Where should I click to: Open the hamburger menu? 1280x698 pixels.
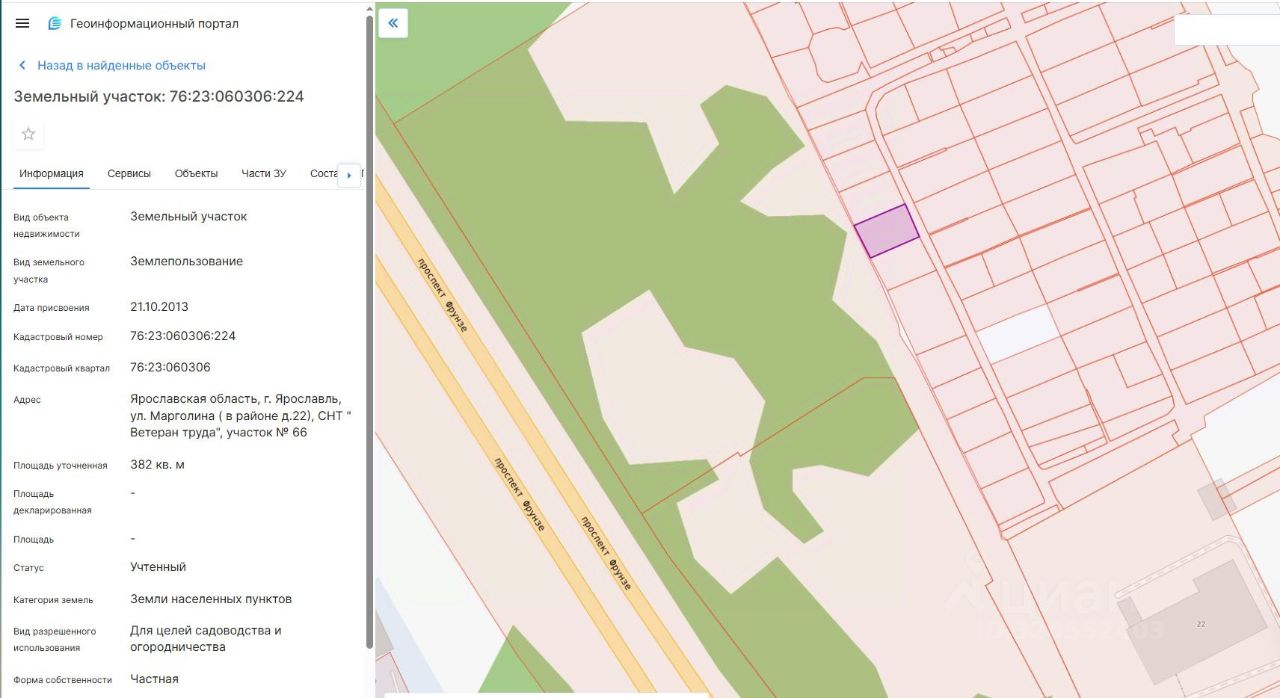click(22, 23)
